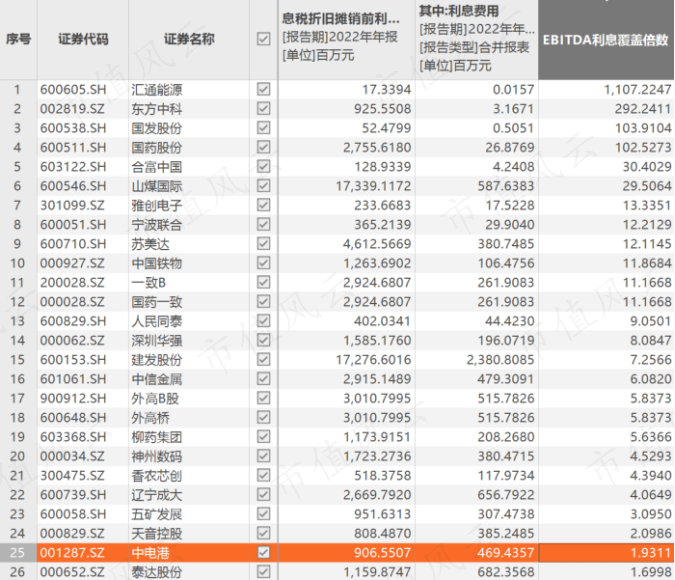Toggle the checkbox in the 中国铁物 row
675x580 pixels.
point(263,263)
